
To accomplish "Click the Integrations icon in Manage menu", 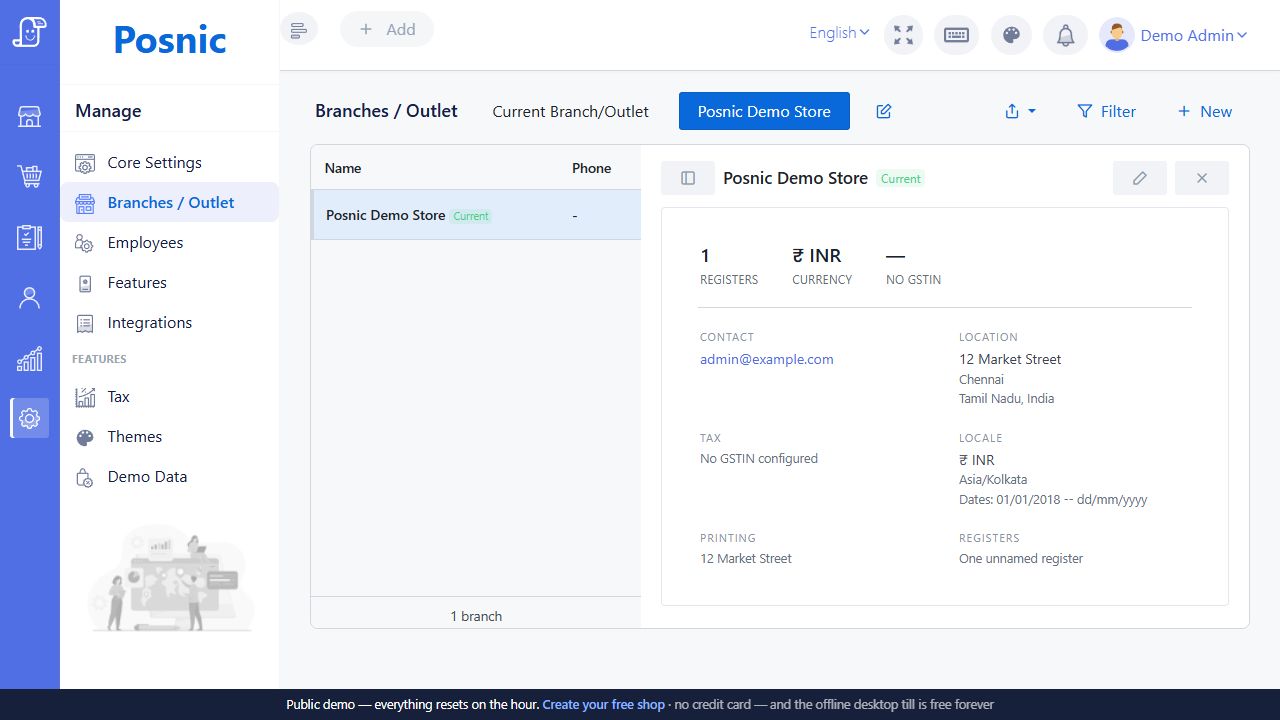I will tap(86, 323).
